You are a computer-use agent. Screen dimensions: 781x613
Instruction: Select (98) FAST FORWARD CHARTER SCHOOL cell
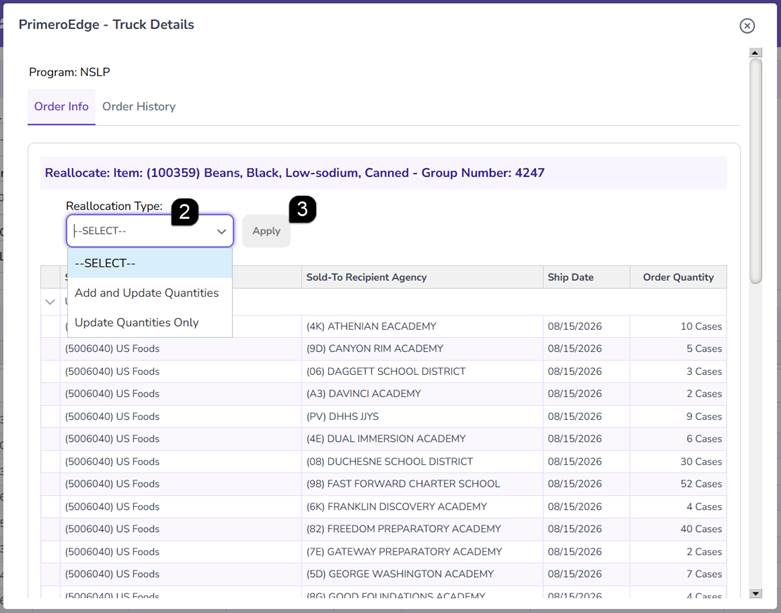(422, 484)
